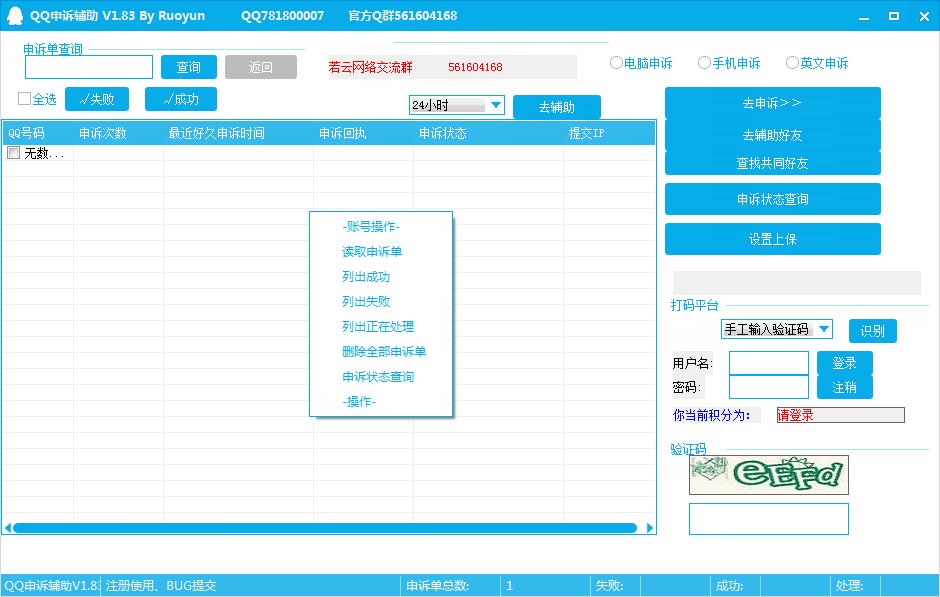The width and height of the screenshot is (940, 597).
Task: Choose 申诉状态查询 in the context menu
Action: coord(378,377)
